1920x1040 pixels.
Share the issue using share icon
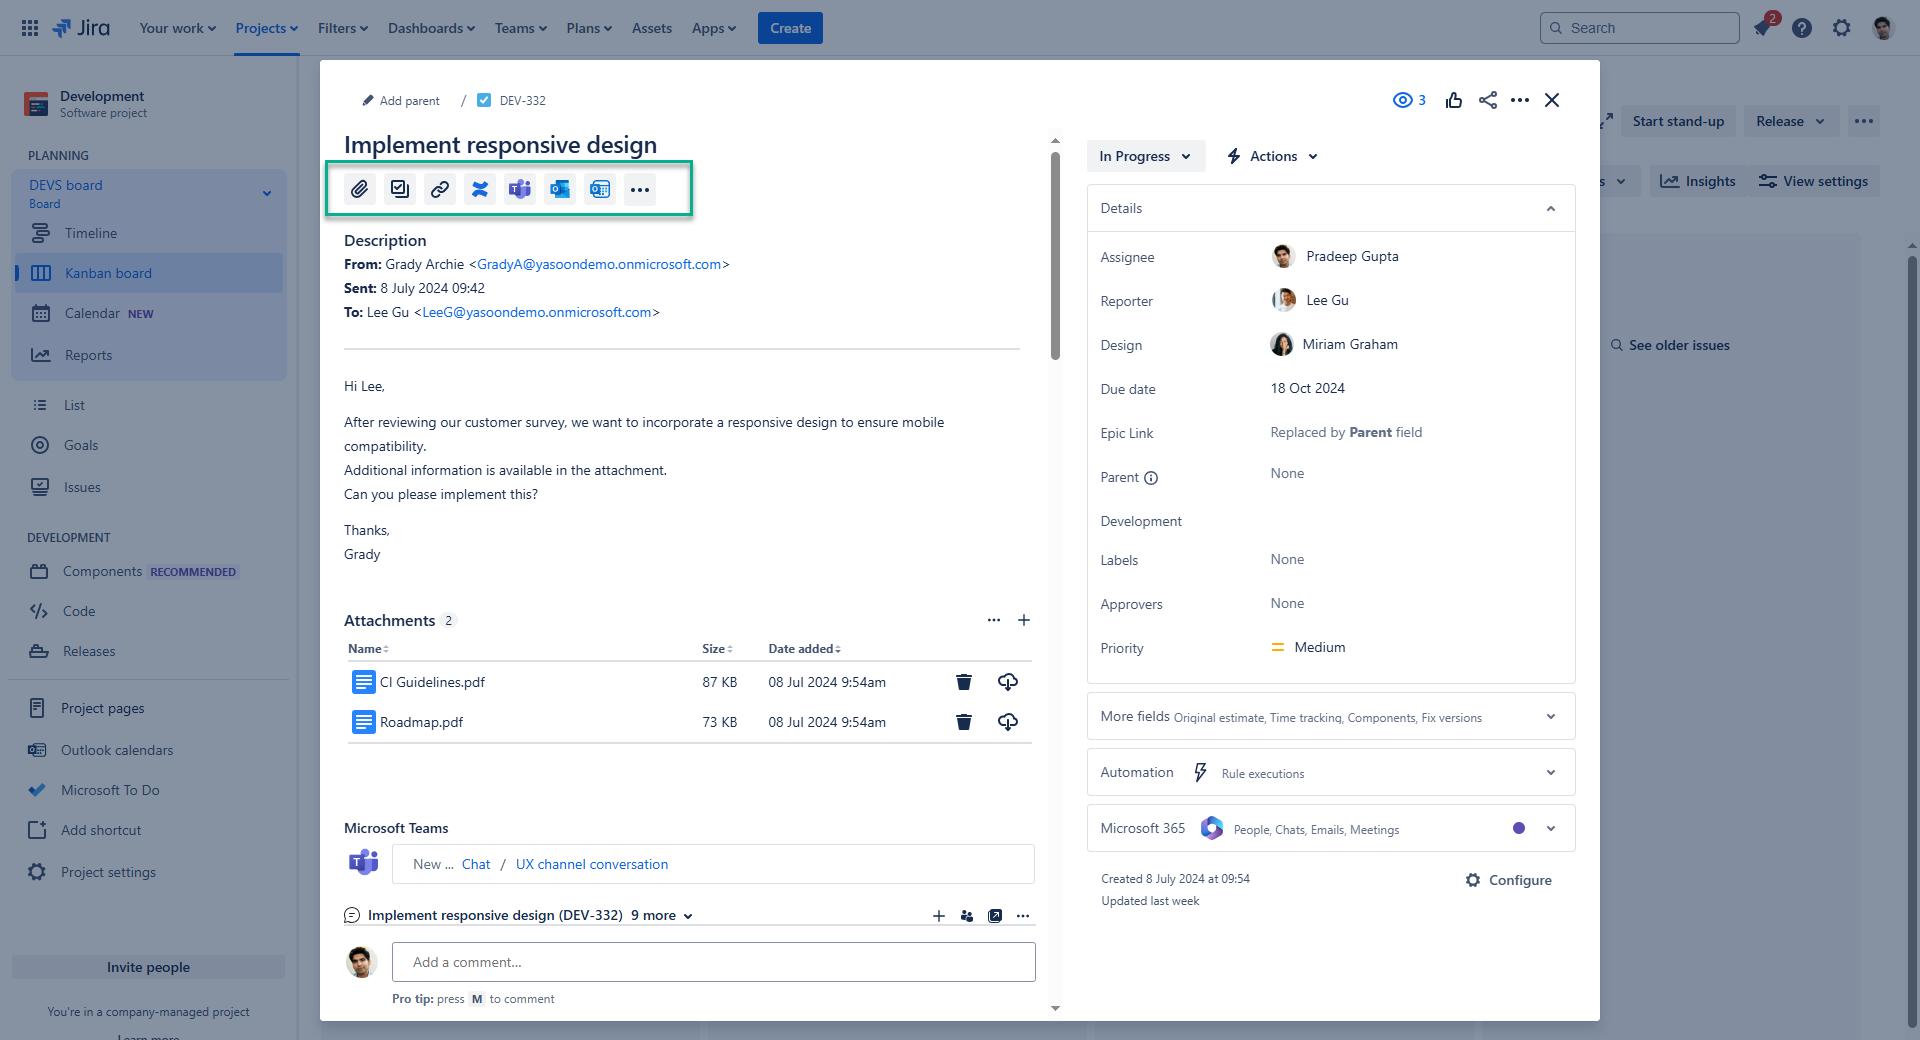[x=1488, y=100]
